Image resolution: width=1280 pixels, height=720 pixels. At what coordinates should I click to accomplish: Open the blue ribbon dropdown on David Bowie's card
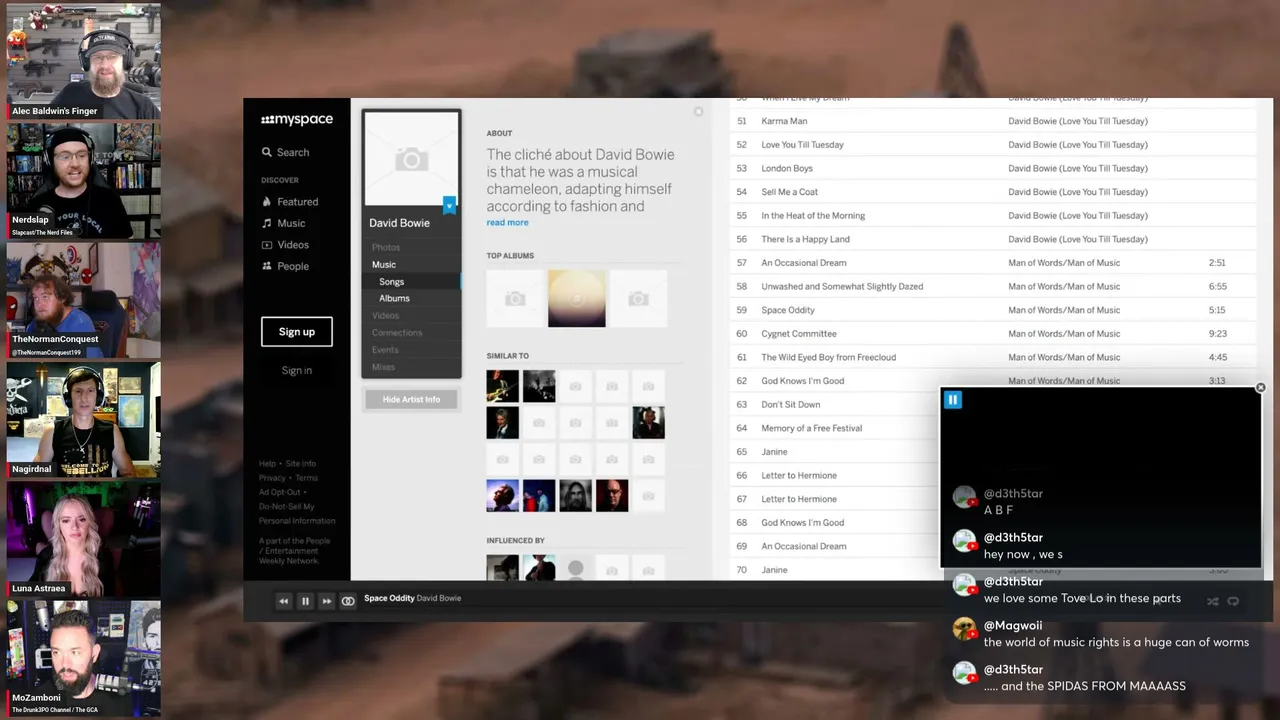click(x=450, y=205)
